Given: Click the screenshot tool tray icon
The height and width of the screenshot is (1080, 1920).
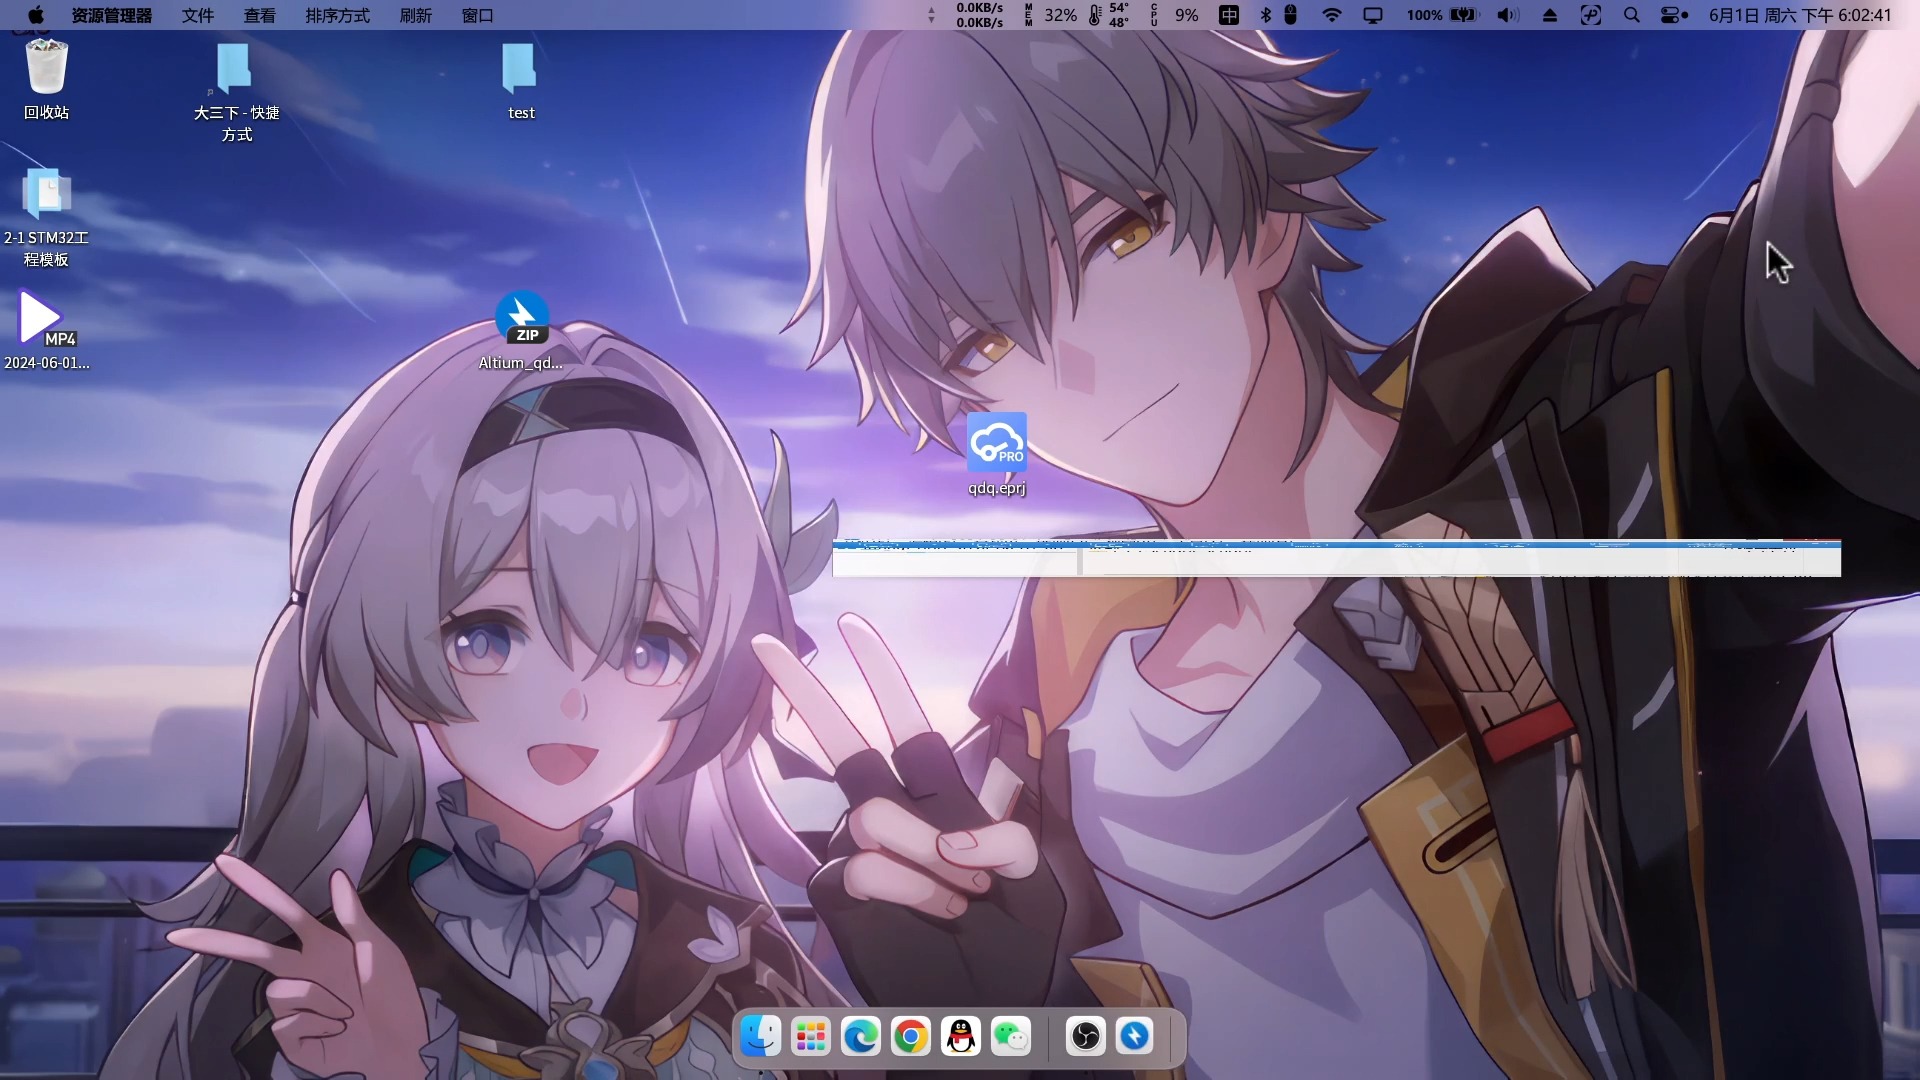Looking at the screenshot, I should point(1591,15).
